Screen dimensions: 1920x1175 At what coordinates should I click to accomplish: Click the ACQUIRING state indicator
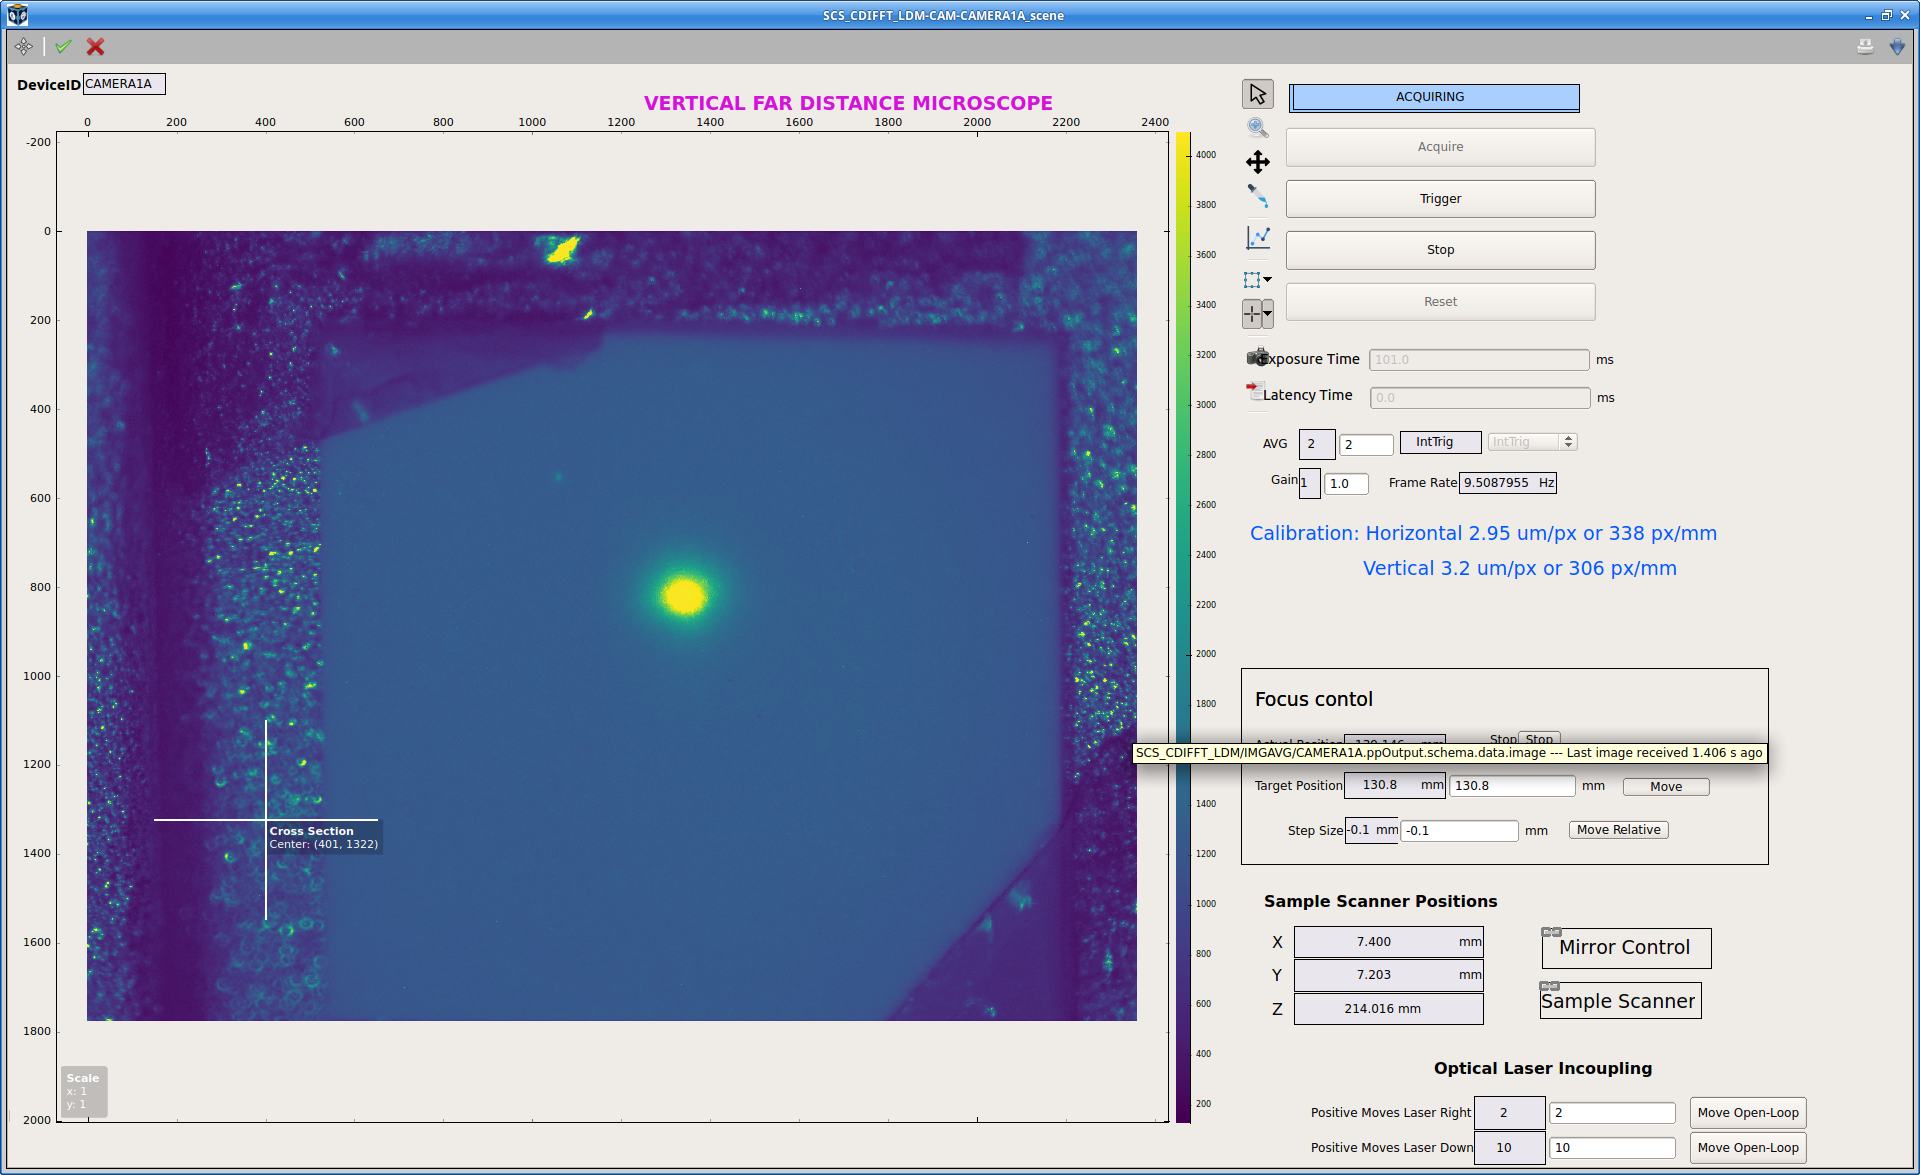(x=1434, y=97)
